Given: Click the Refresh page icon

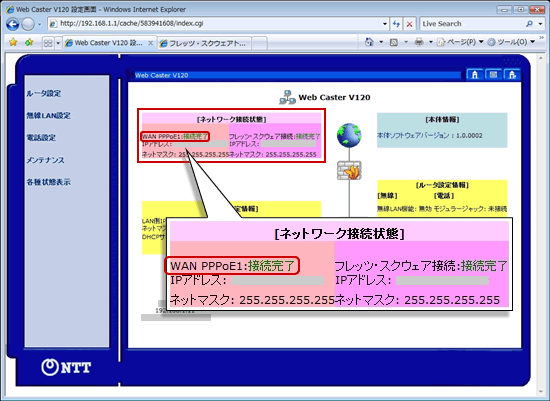Looking at the screenshot, I should 396,24.
